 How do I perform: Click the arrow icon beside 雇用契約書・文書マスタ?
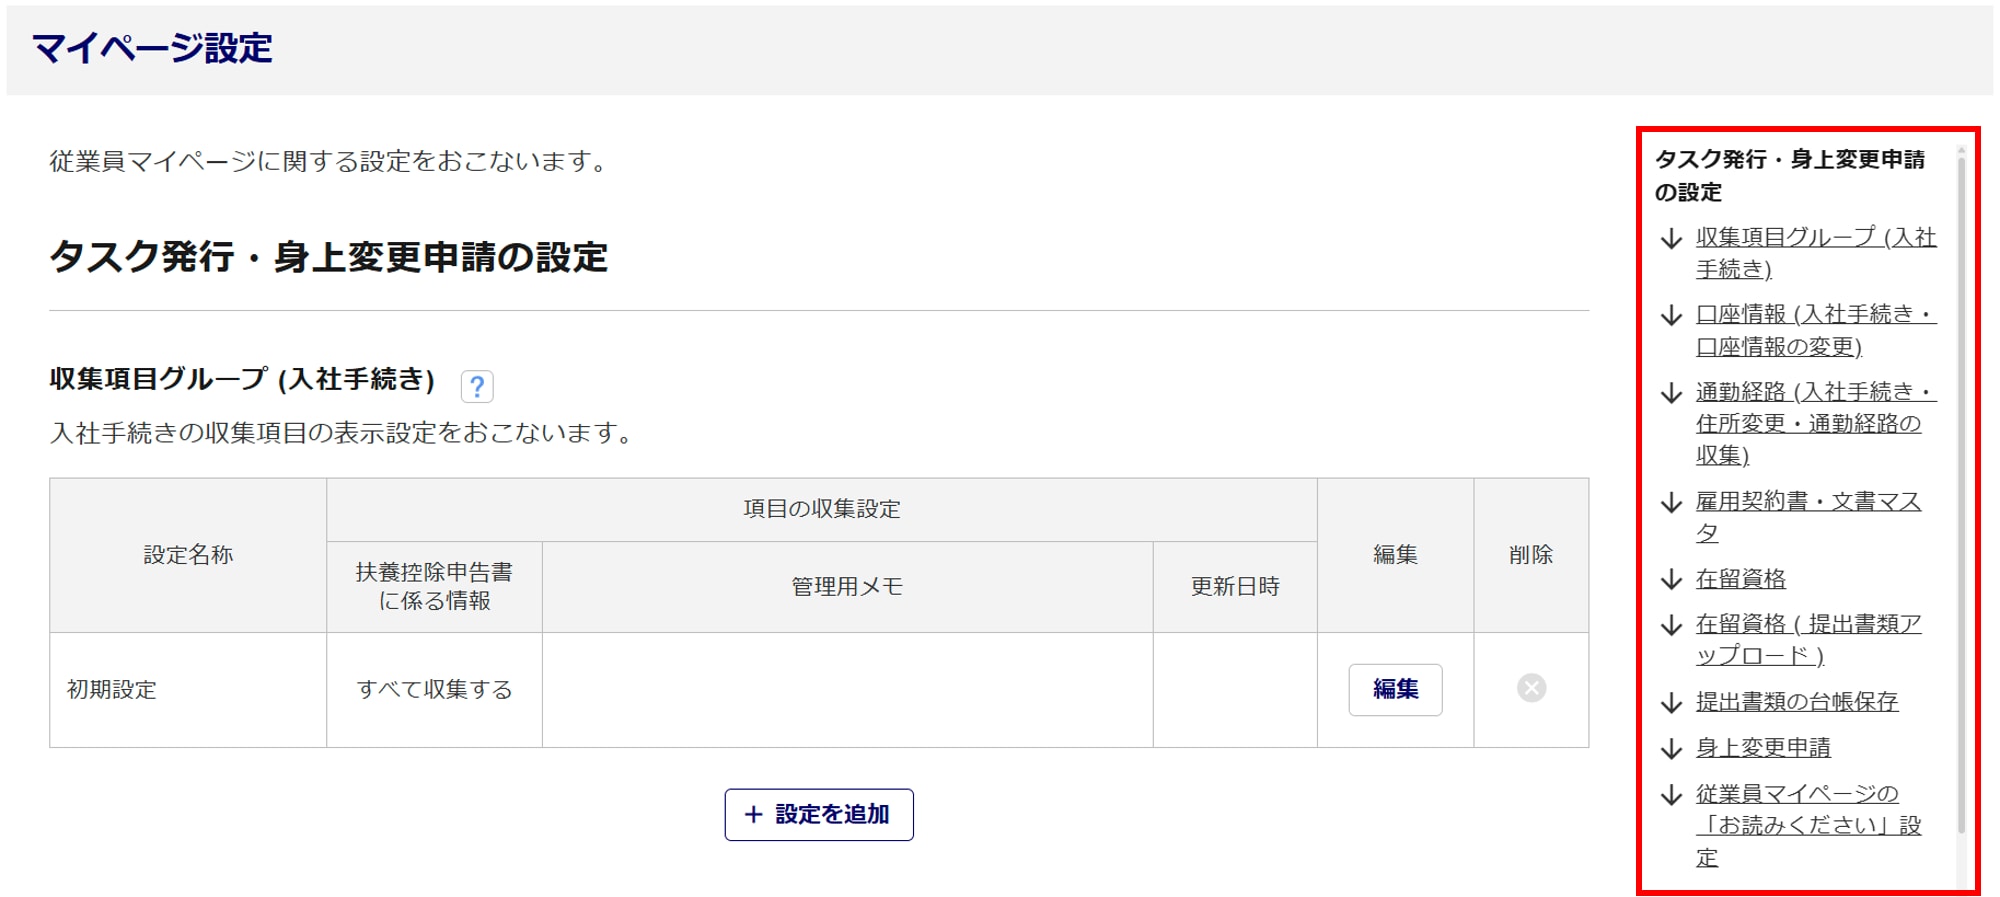pyautogui.click(x=1671, y=503)
